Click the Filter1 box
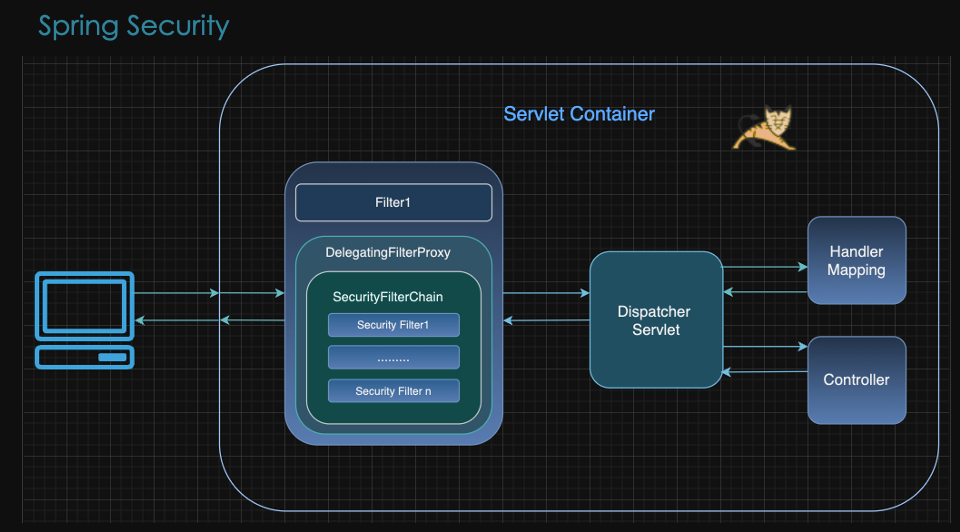This screenshot has width=960, height=532. (393, 203)
